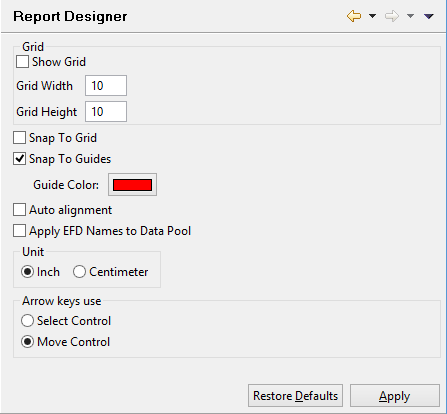Click into the Grid Height field
This screenshot has width=447, height=414.
[106, 112]
